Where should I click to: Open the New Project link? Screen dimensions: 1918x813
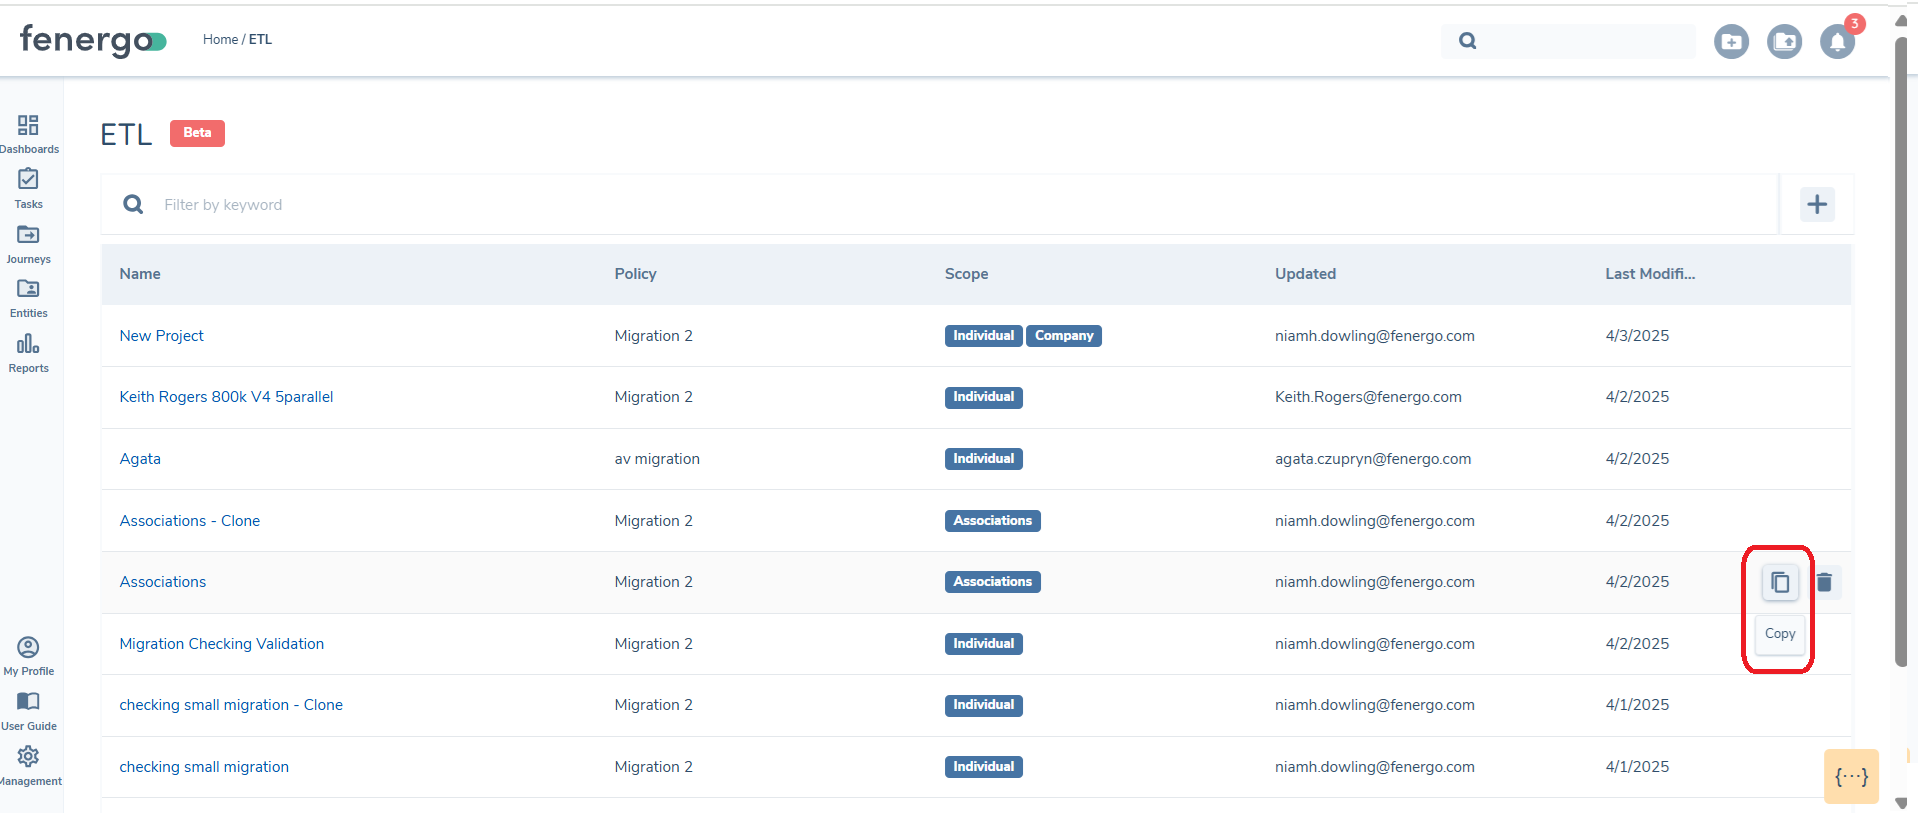click(x=161, y=336)
